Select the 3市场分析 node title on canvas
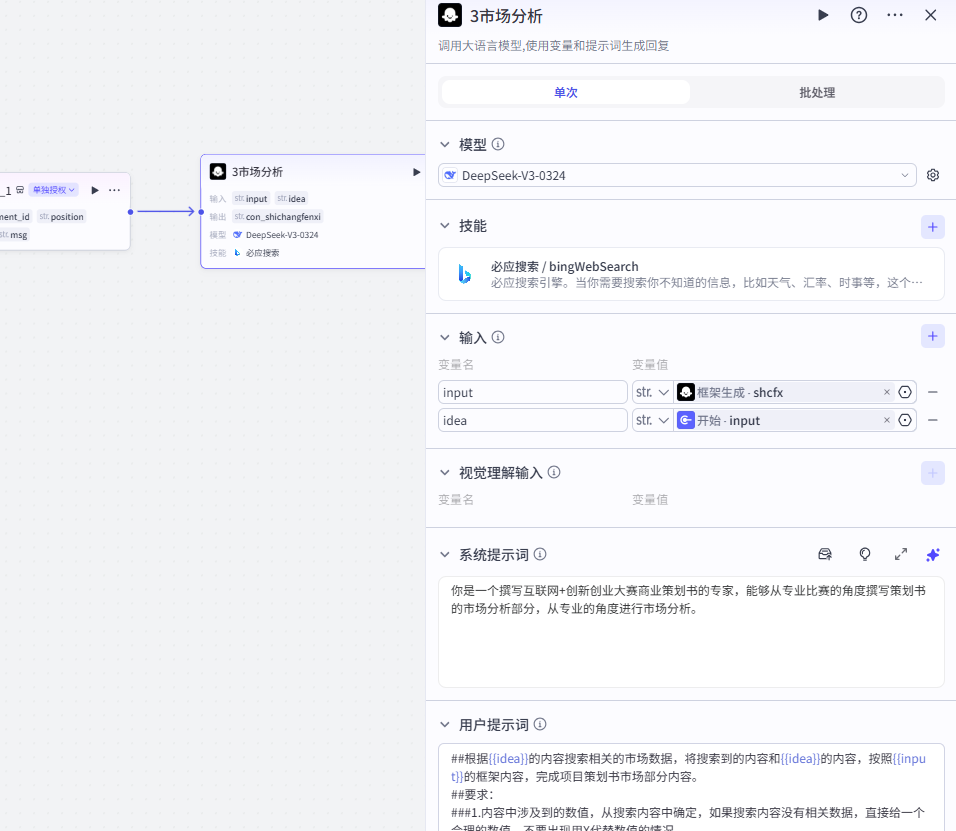This screenshot has width=956, height=831. [x=257, y=172]
